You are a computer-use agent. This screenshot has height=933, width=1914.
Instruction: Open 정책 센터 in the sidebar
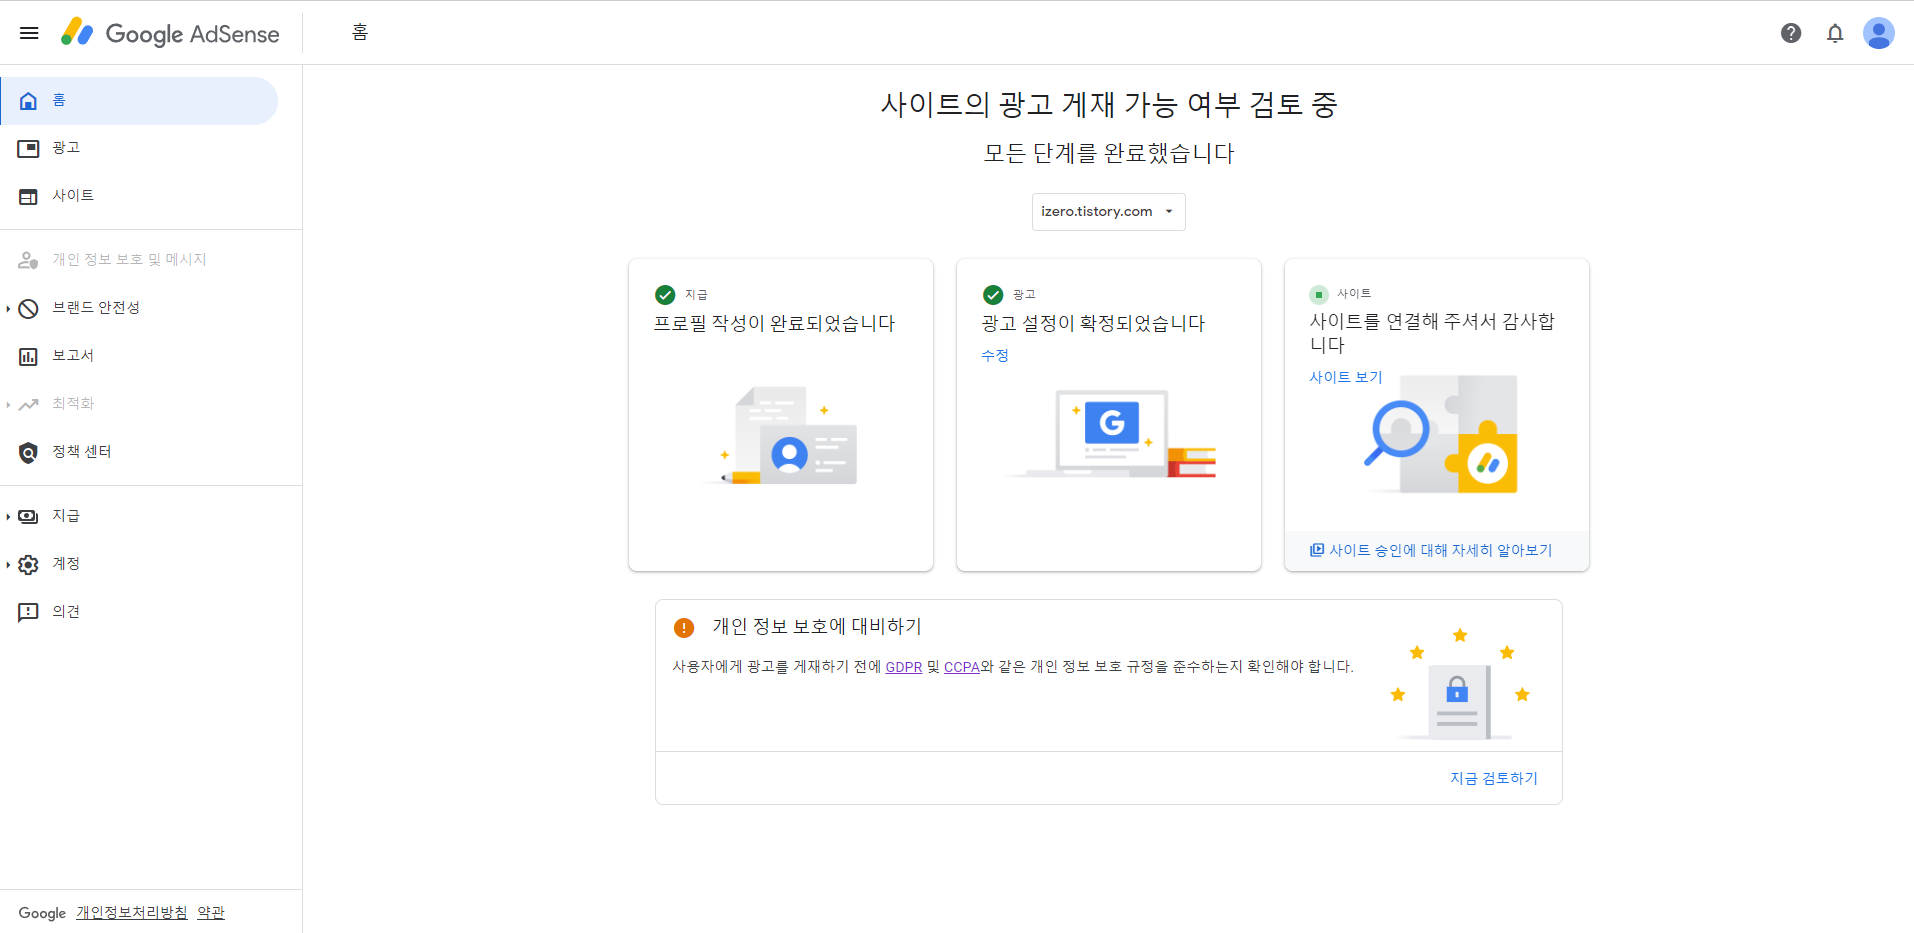click(x=139, y=452)
